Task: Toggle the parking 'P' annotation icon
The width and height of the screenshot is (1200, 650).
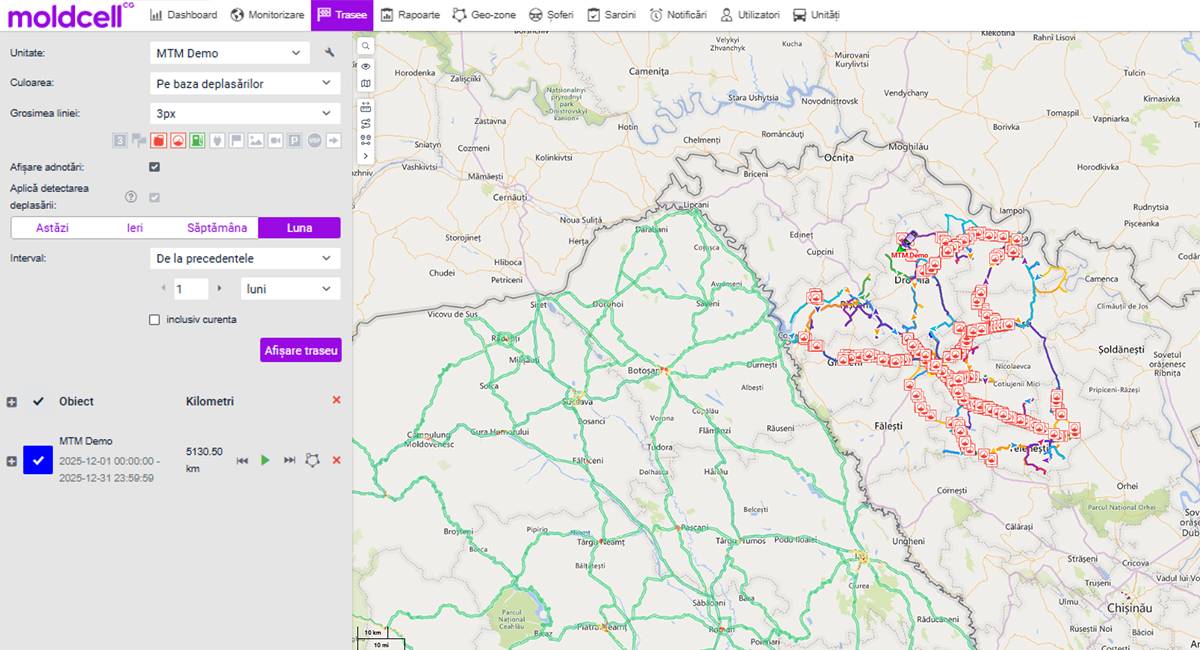Action: point(295,141)
